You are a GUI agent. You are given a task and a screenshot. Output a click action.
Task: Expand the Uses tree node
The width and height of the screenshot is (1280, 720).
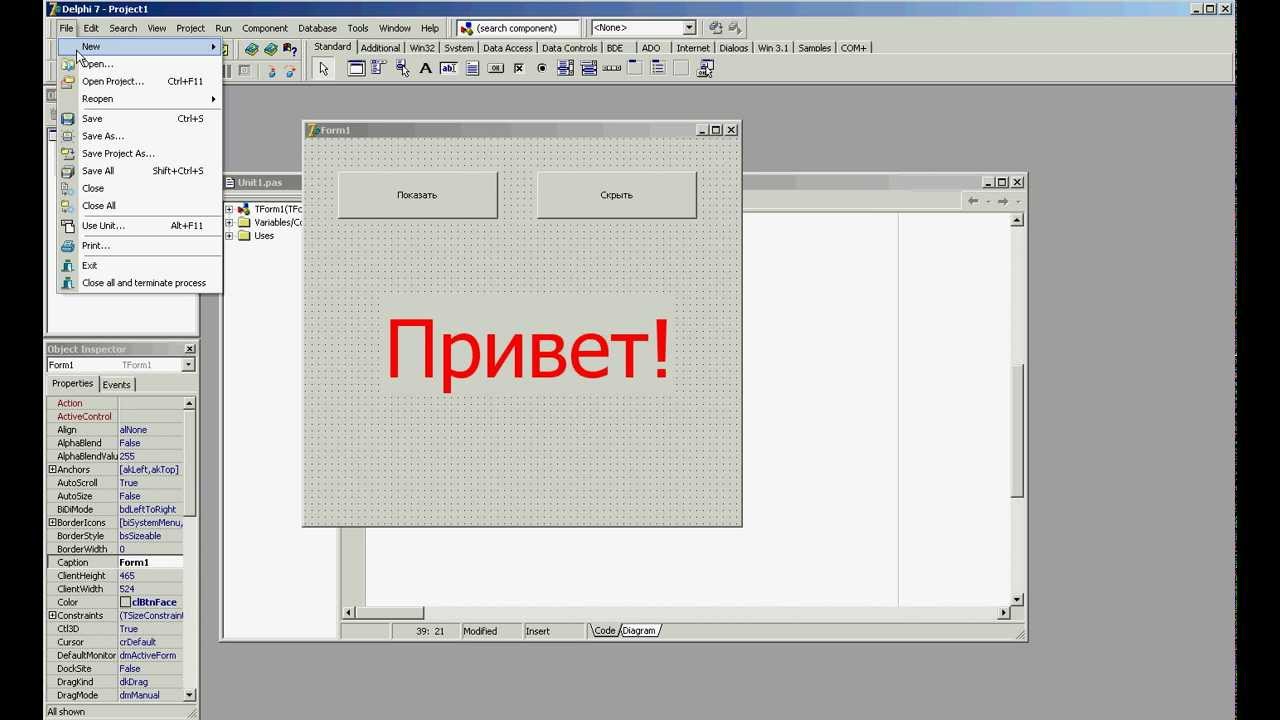pyautogui.click(x=229, y=236)
